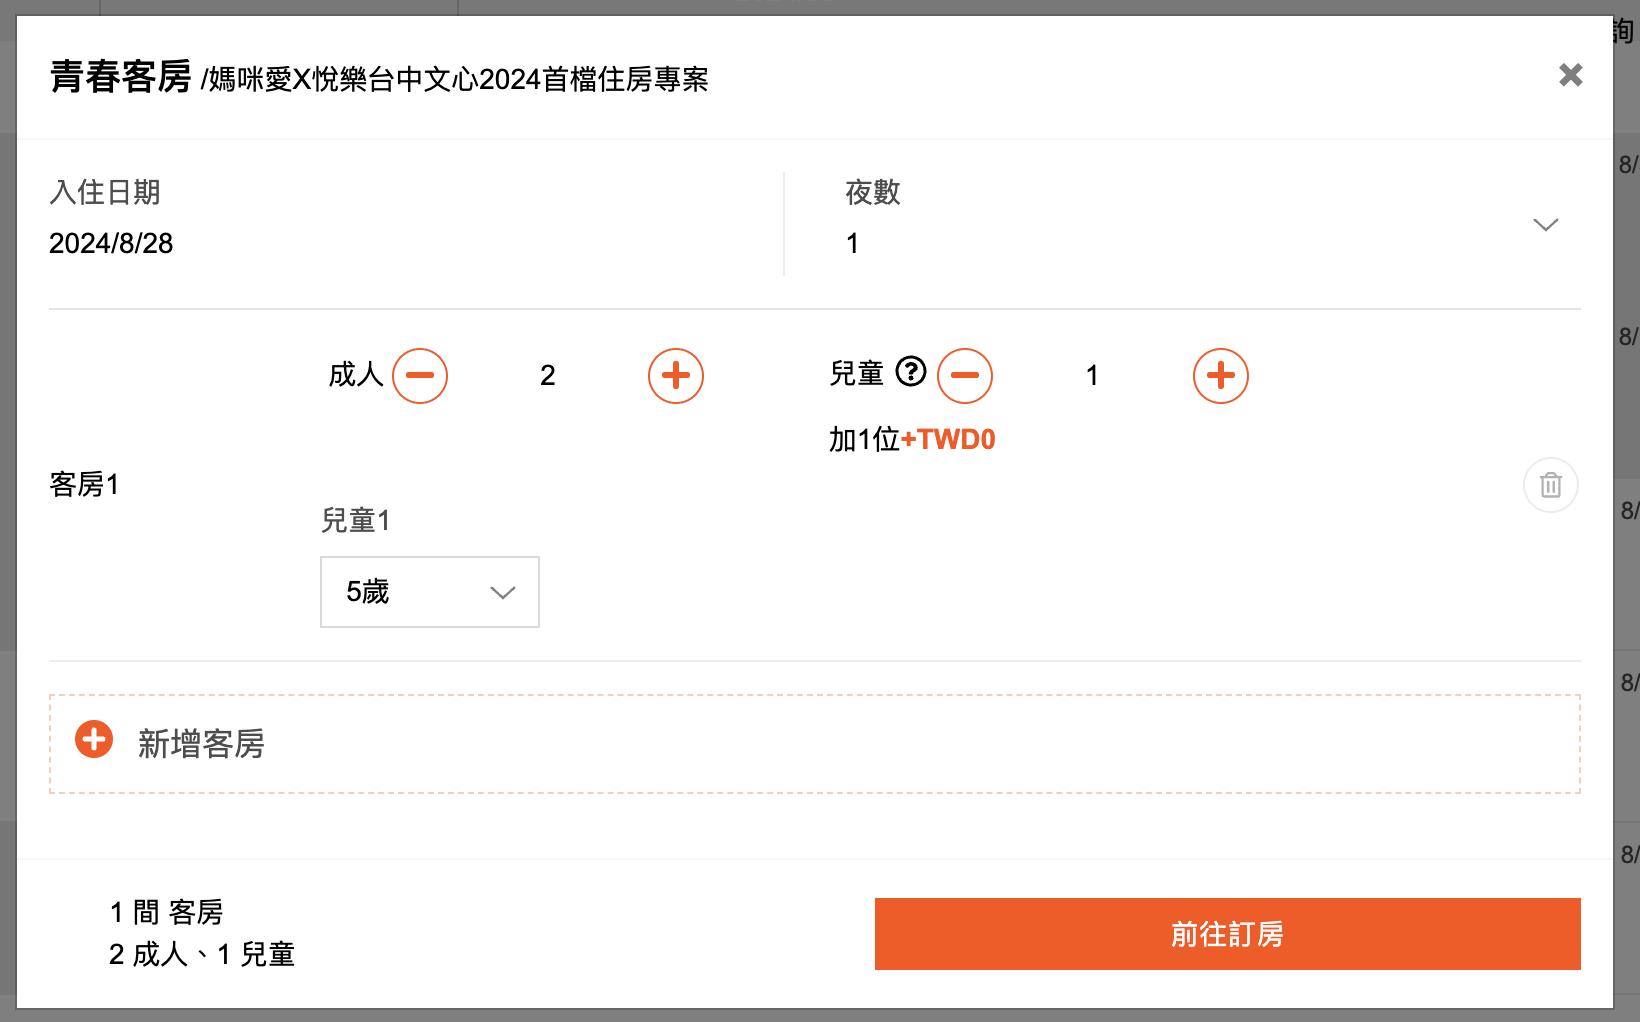Click the 新增客房 text label
The height and width of the screenshot is (1022, 1640).
click(x=201, y=744)
